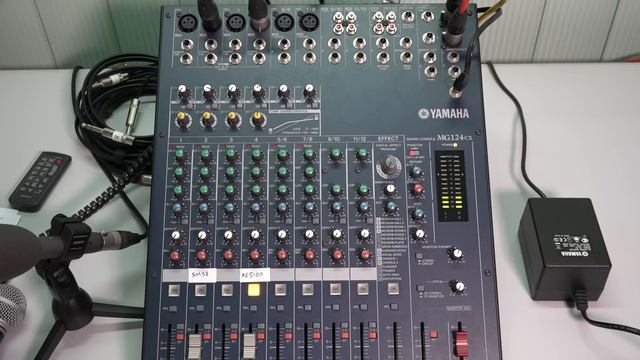Image resolution: width=640 pixels, height=360 pixels.
Task: Click the white PARAMETER knob under program dial
Action: pos(390,189)
